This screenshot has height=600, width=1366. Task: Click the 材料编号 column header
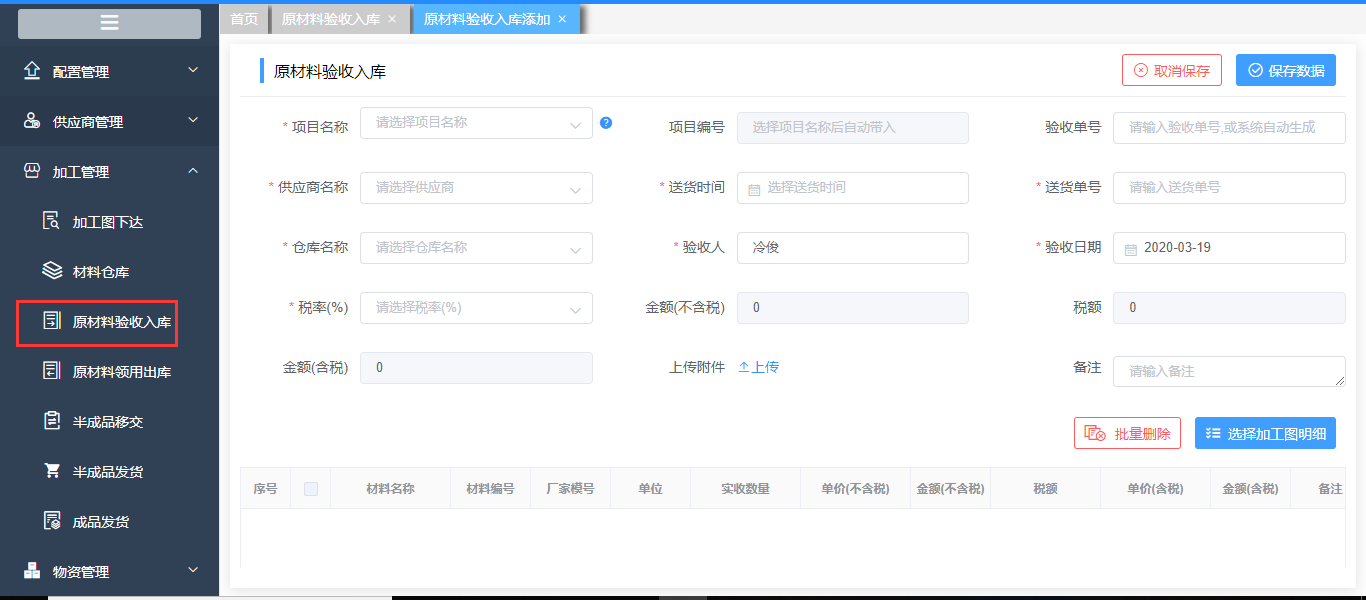coord(491,489)
